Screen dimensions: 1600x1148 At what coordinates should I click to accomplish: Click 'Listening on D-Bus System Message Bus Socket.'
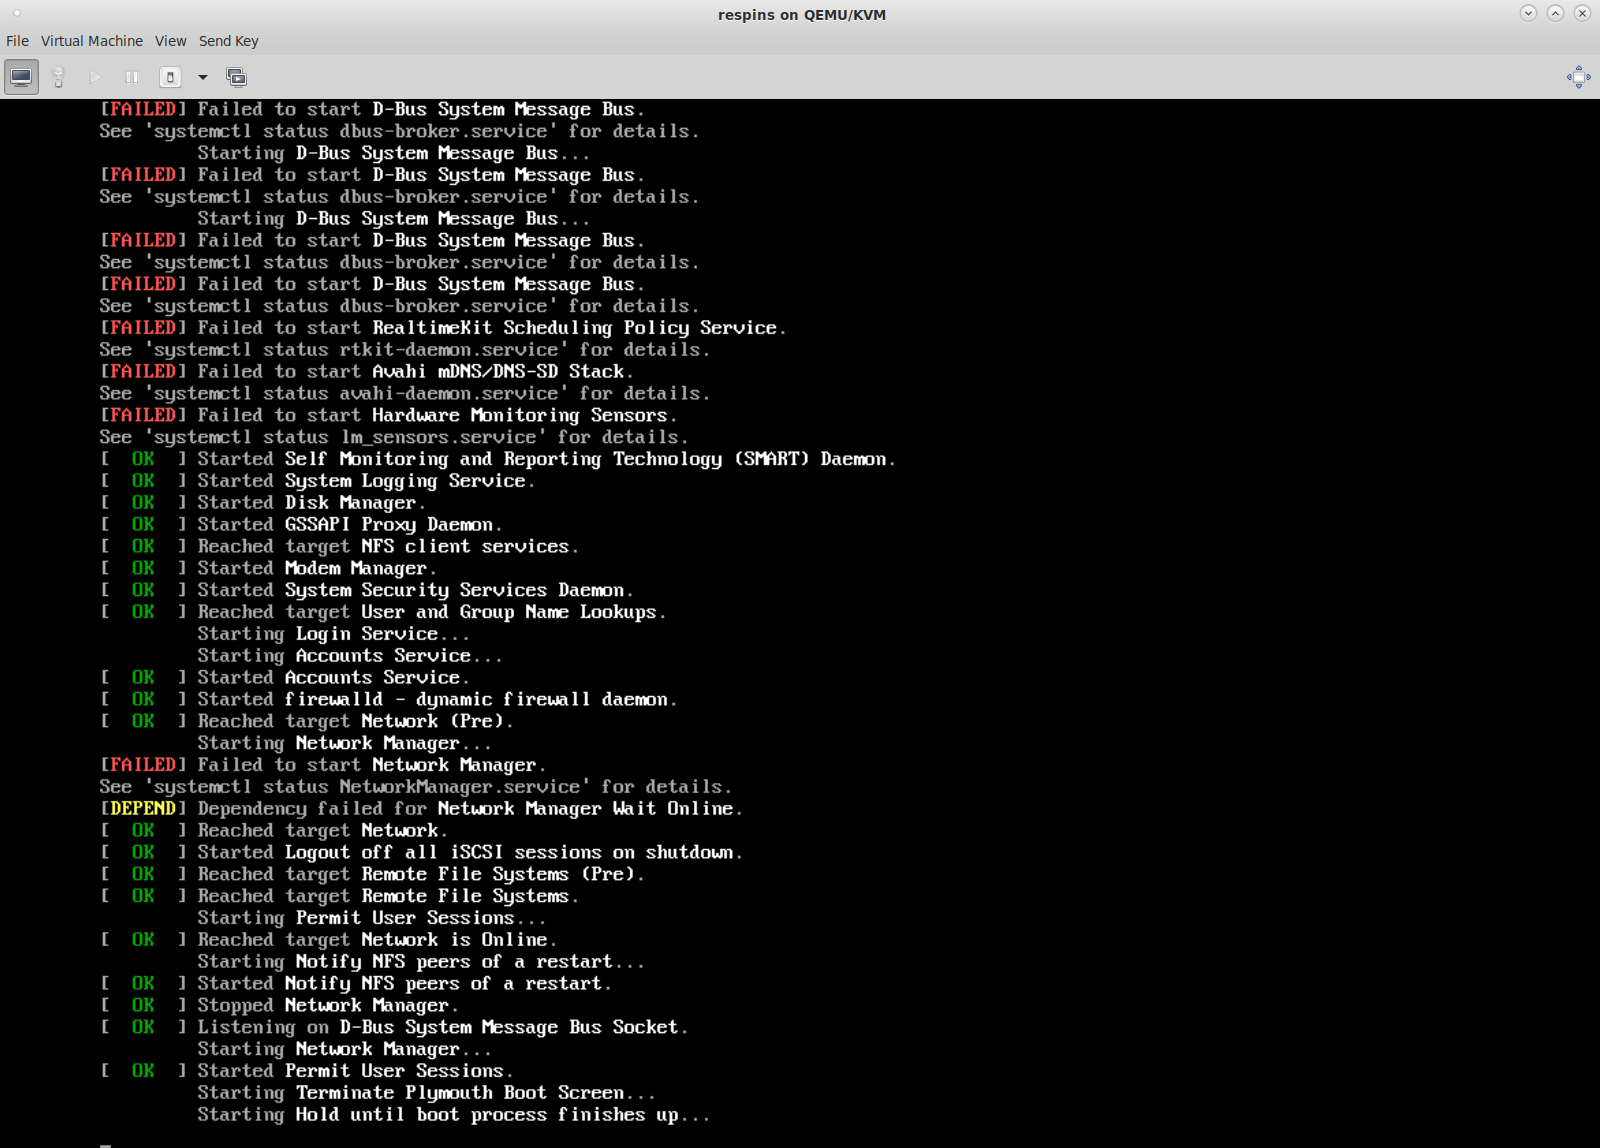pyautogui.click(x=443, y=1028)
